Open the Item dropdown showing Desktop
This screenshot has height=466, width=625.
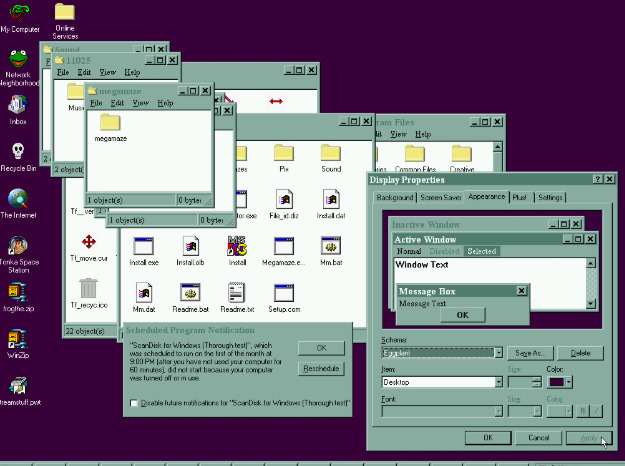[498, 382]
